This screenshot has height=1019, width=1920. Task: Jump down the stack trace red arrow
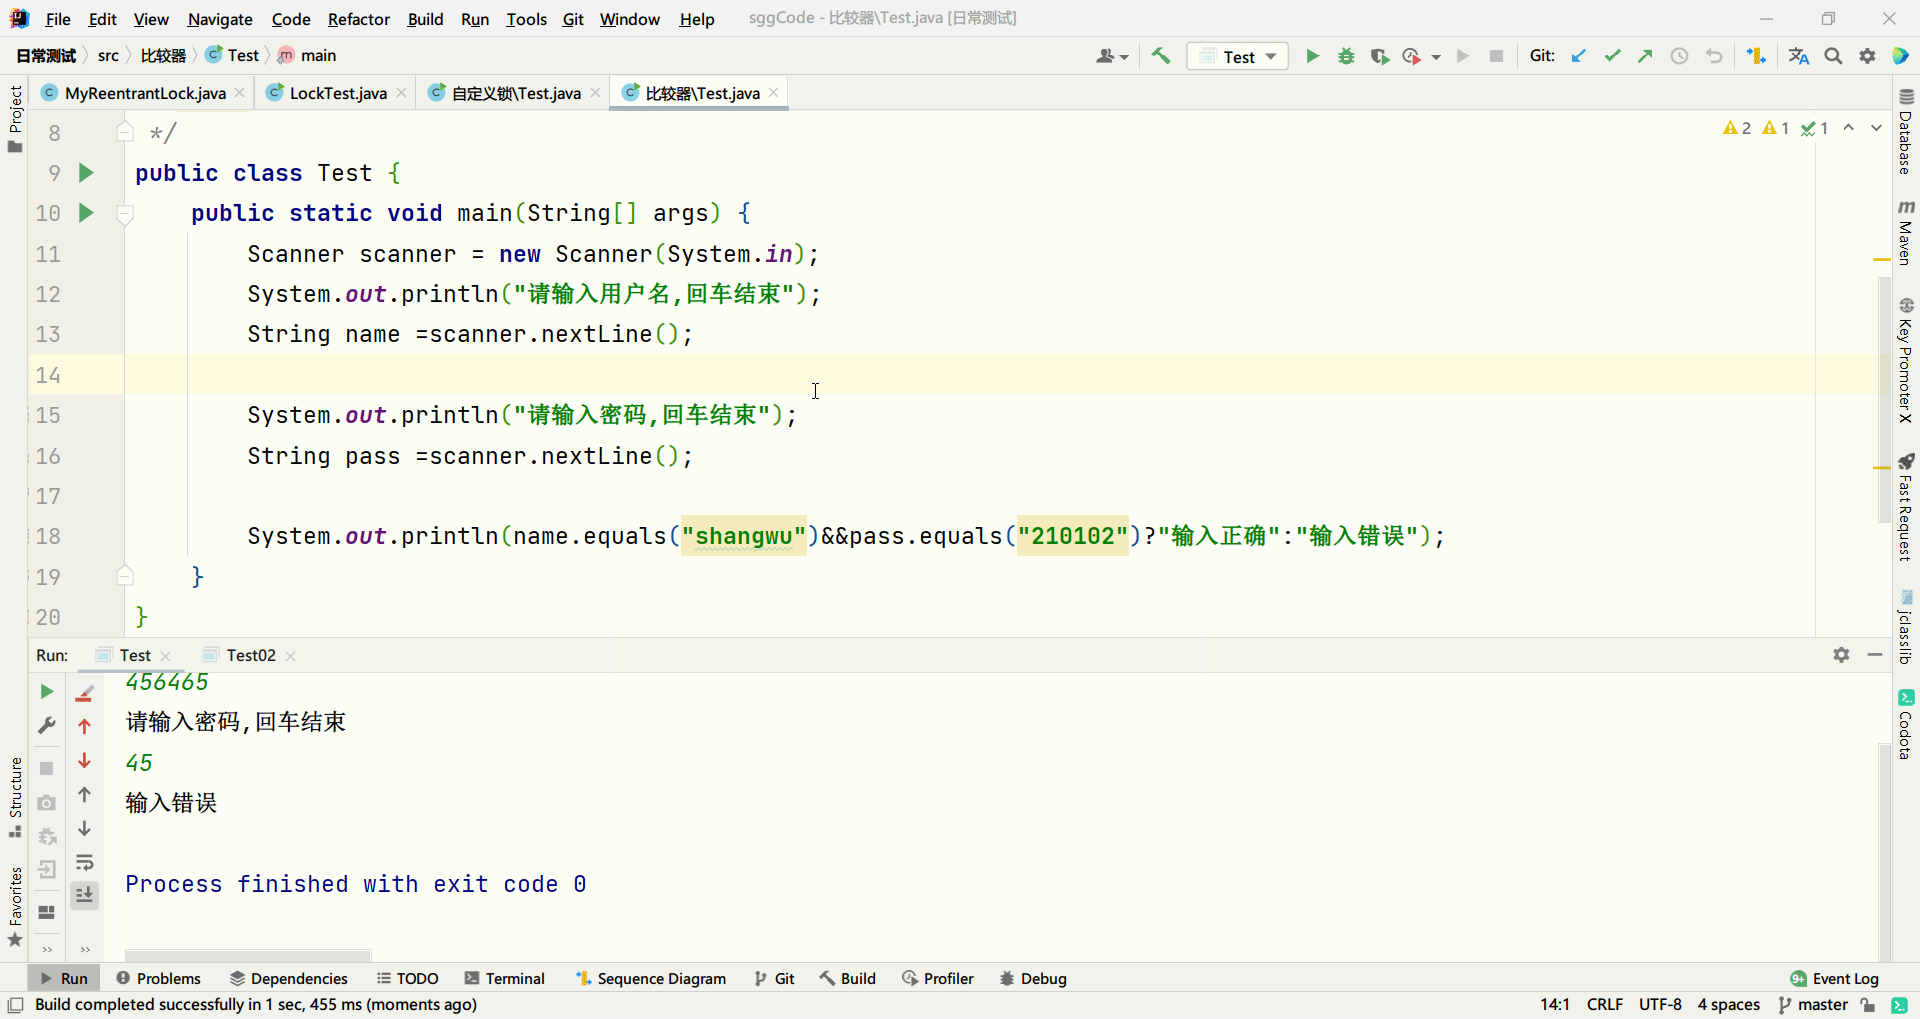pos(85,761)
